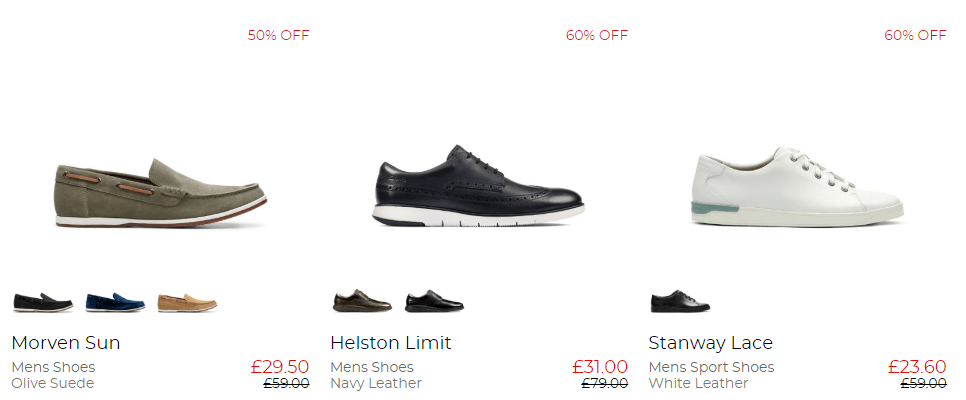Click the £29.50 sale price
This screenshot has height=400, width=966.
pyautogui.click(x=280, y=367)
